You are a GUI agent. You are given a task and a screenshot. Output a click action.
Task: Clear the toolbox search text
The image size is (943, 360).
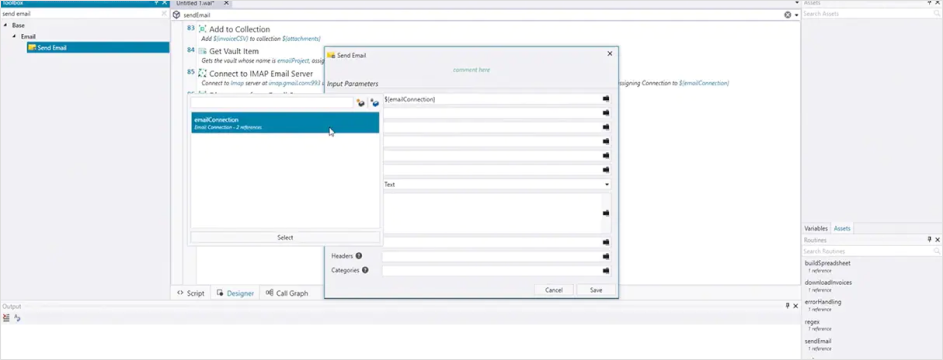pyautogui.click(x=164, y=13)
